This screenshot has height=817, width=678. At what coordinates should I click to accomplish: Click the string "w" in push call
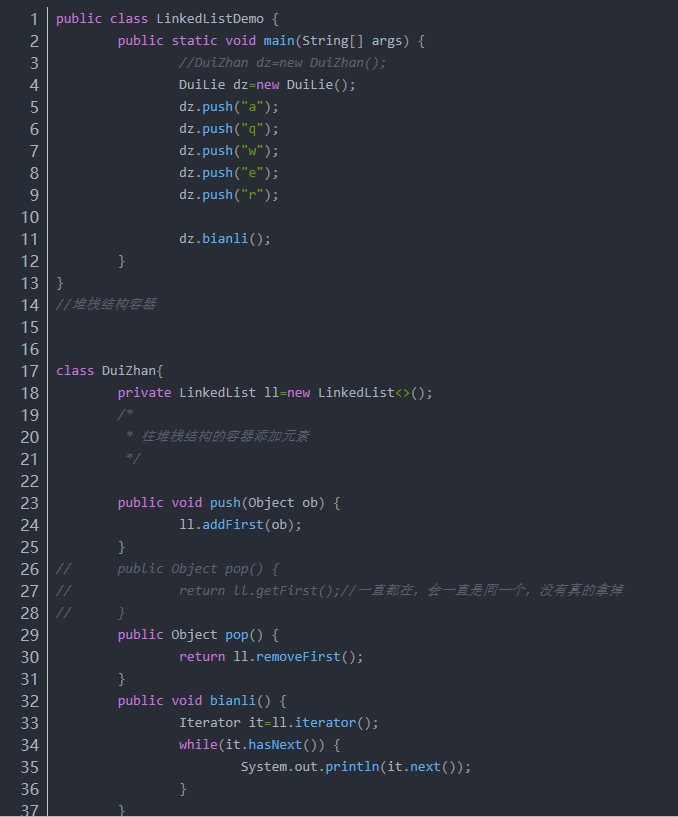coord(252,151)
